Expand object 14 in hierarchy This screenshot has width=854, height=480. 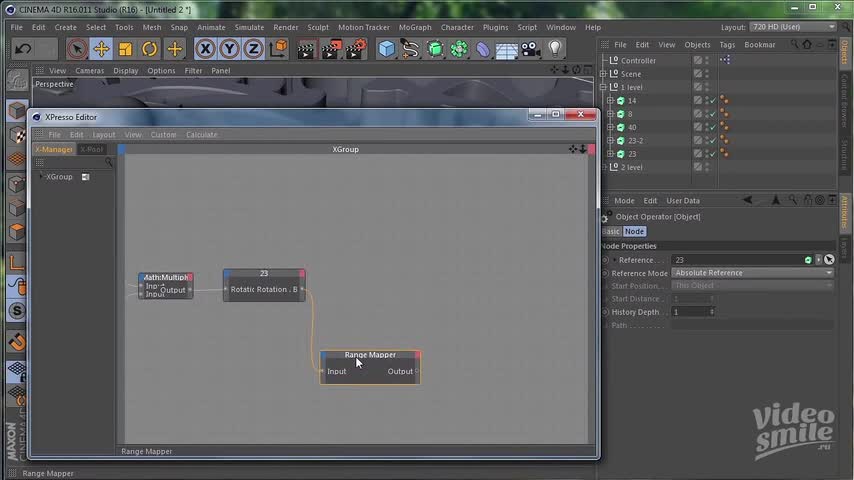(x=611, y=101)
